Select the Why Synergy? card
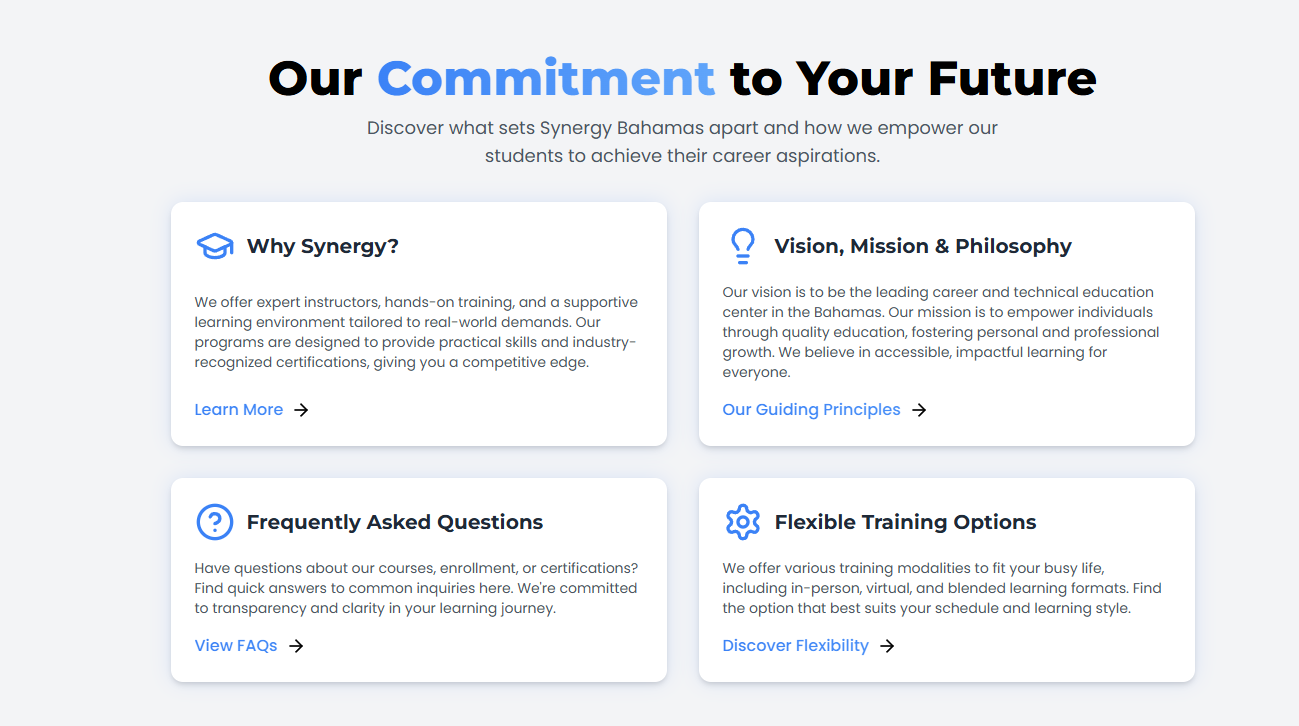The image size is (1299, 726). (x=418, y=323)
